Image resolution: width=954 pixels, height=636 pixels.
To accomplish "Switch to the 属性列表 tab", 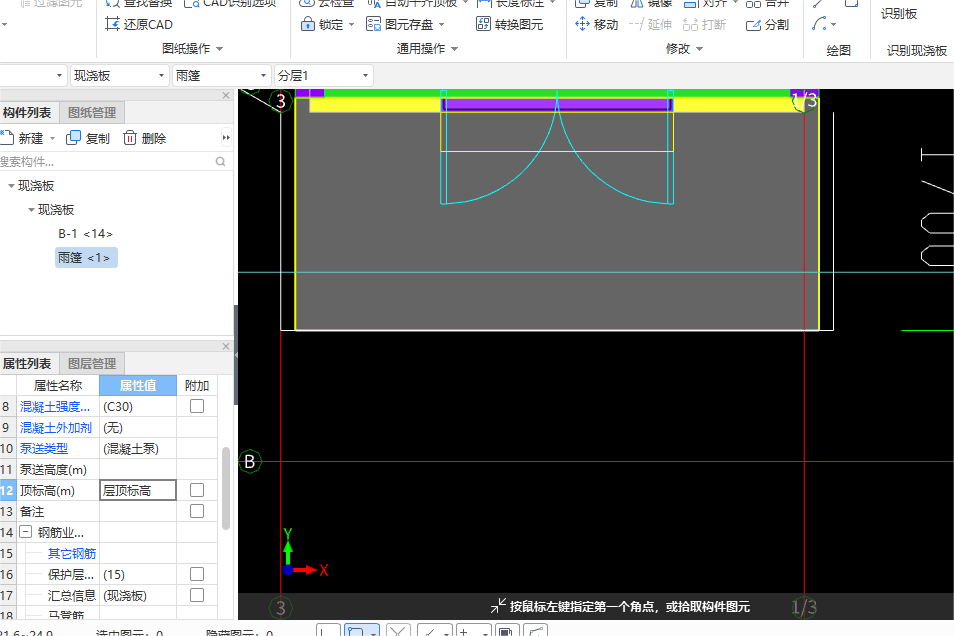I will [28, 363].
